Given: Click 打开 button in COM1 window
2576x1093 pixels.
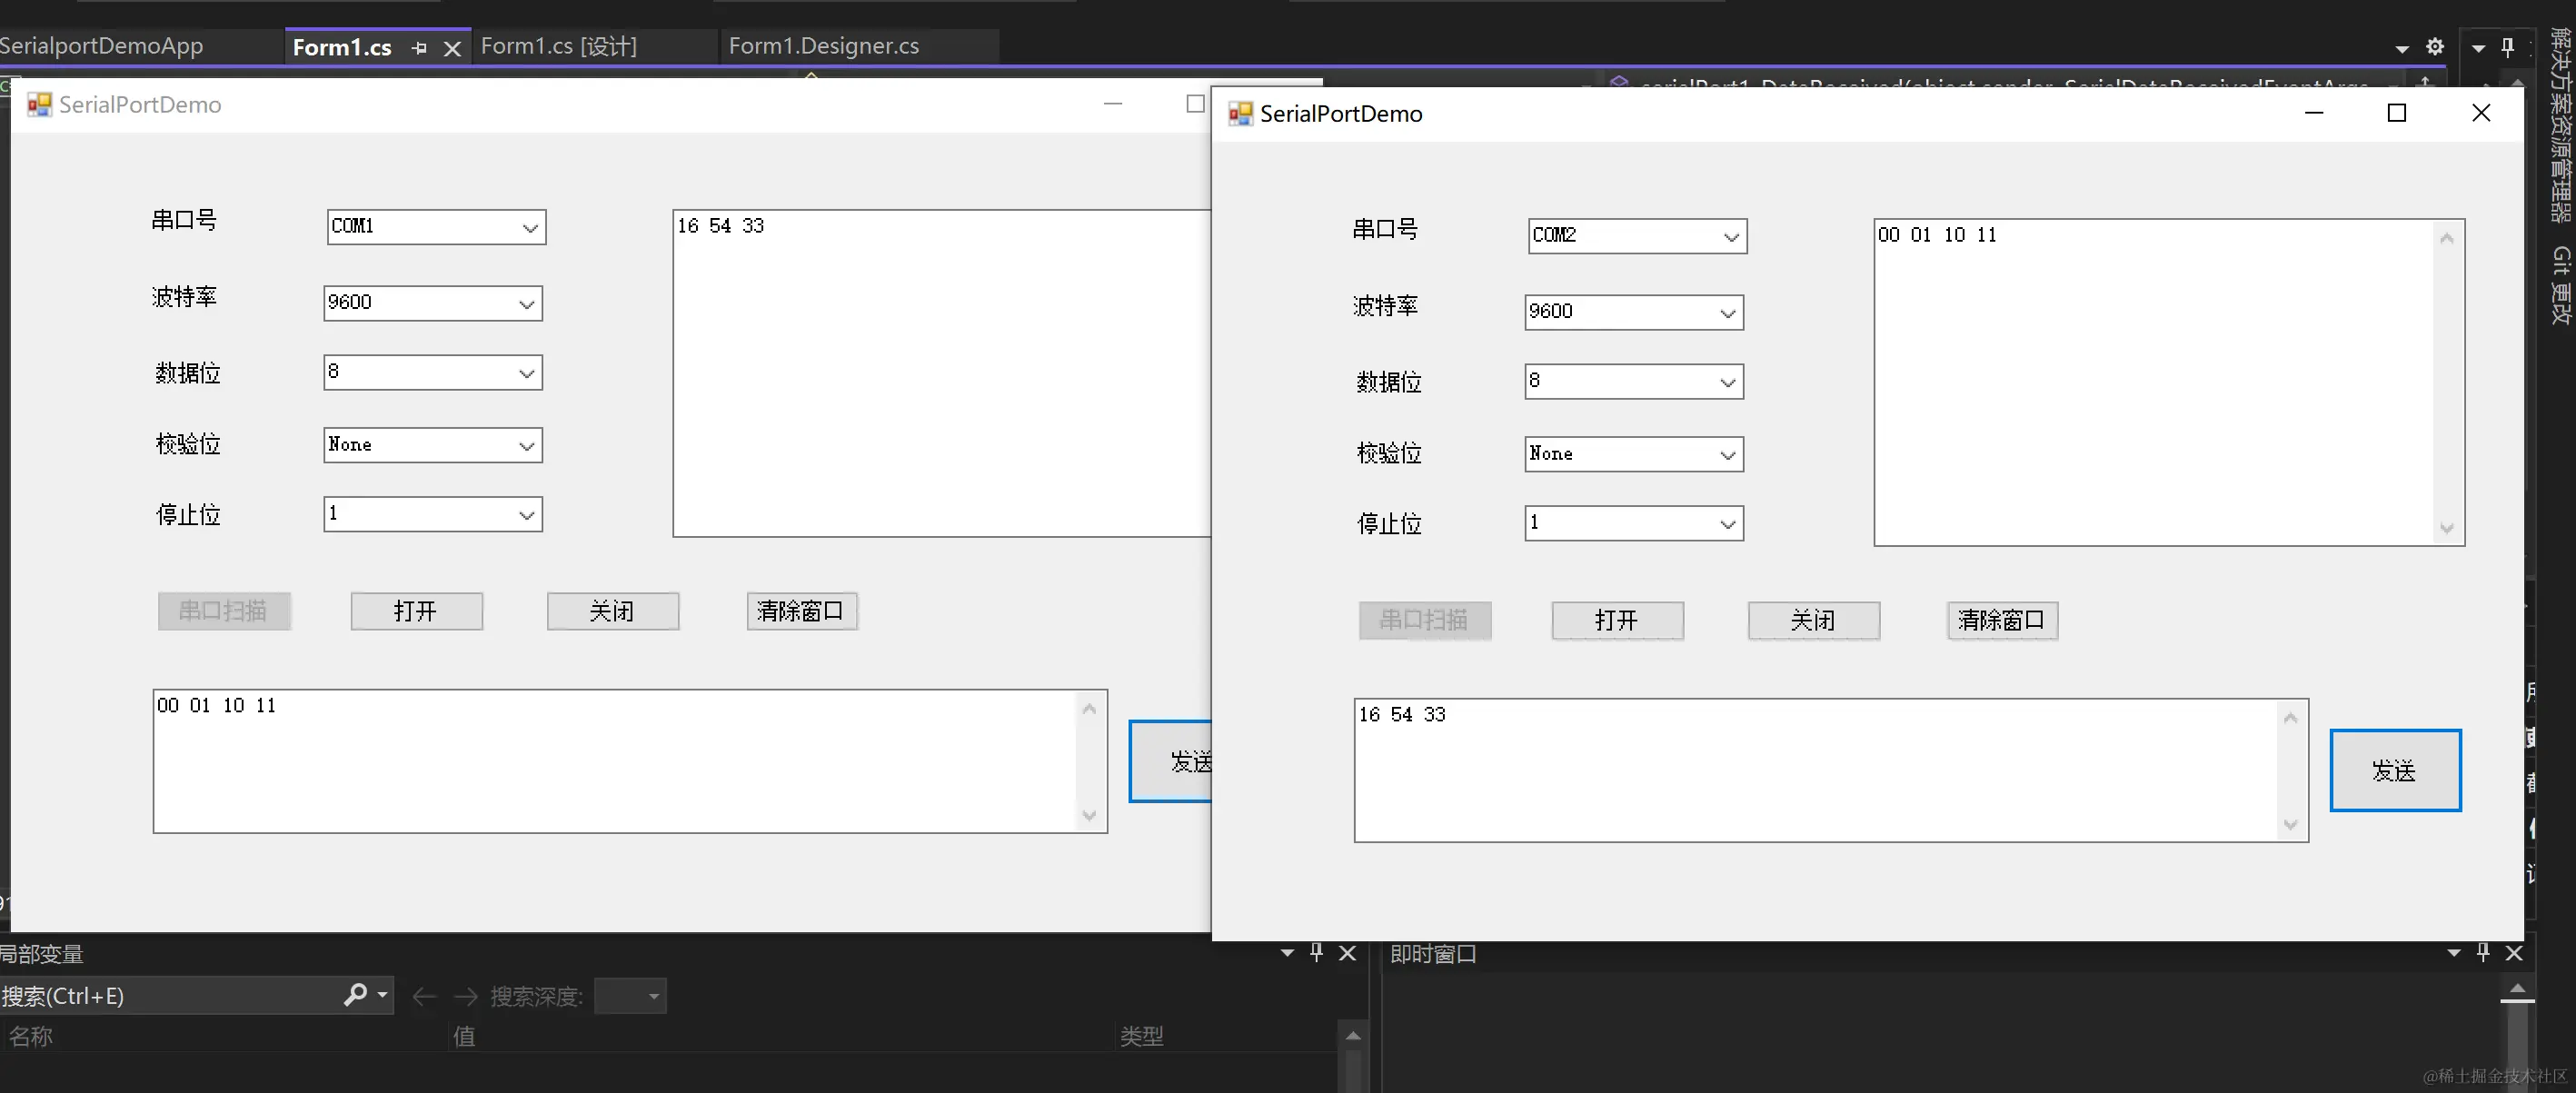Looking at the screenshot, I should coord(416,611).
